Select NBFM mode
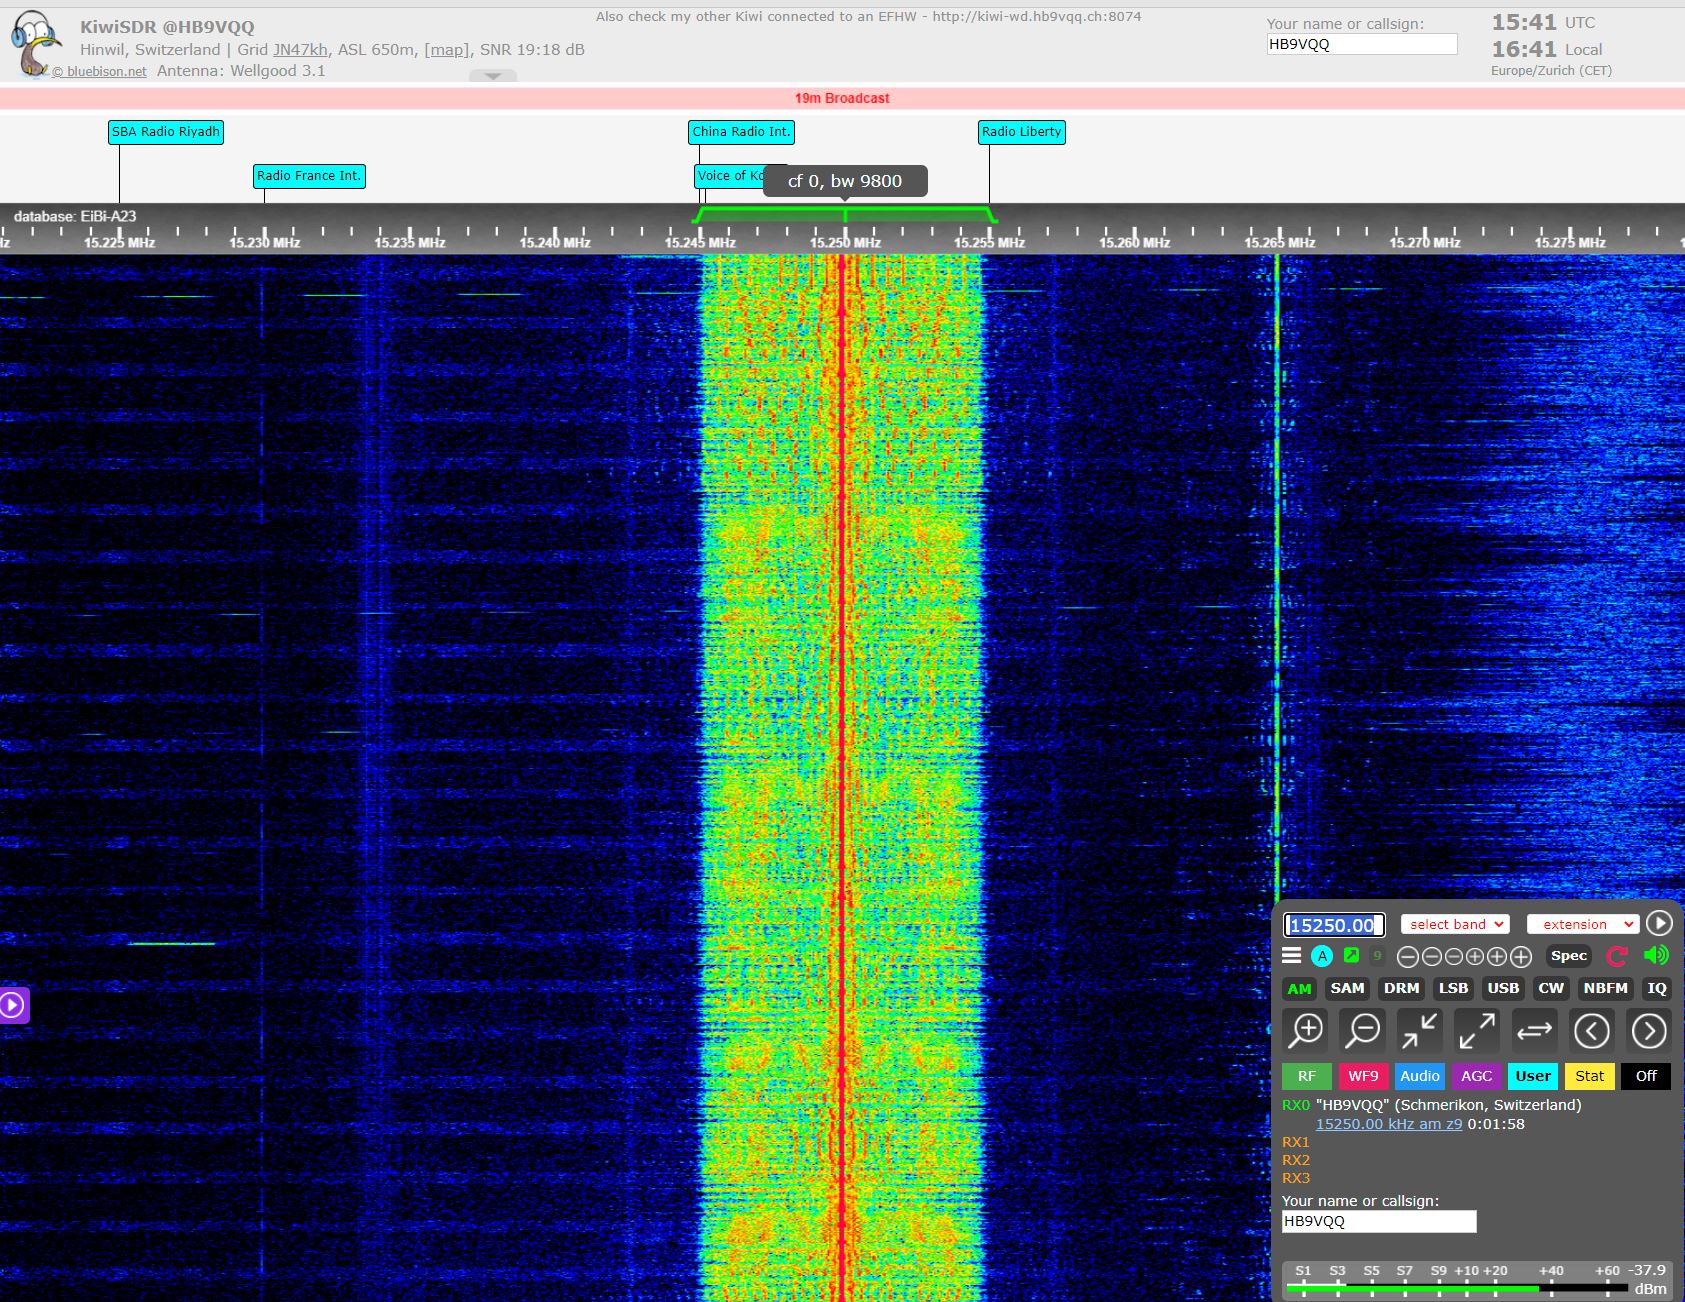The width and height of the screenshot is (1685, 1302). [x=1605, y=988]
